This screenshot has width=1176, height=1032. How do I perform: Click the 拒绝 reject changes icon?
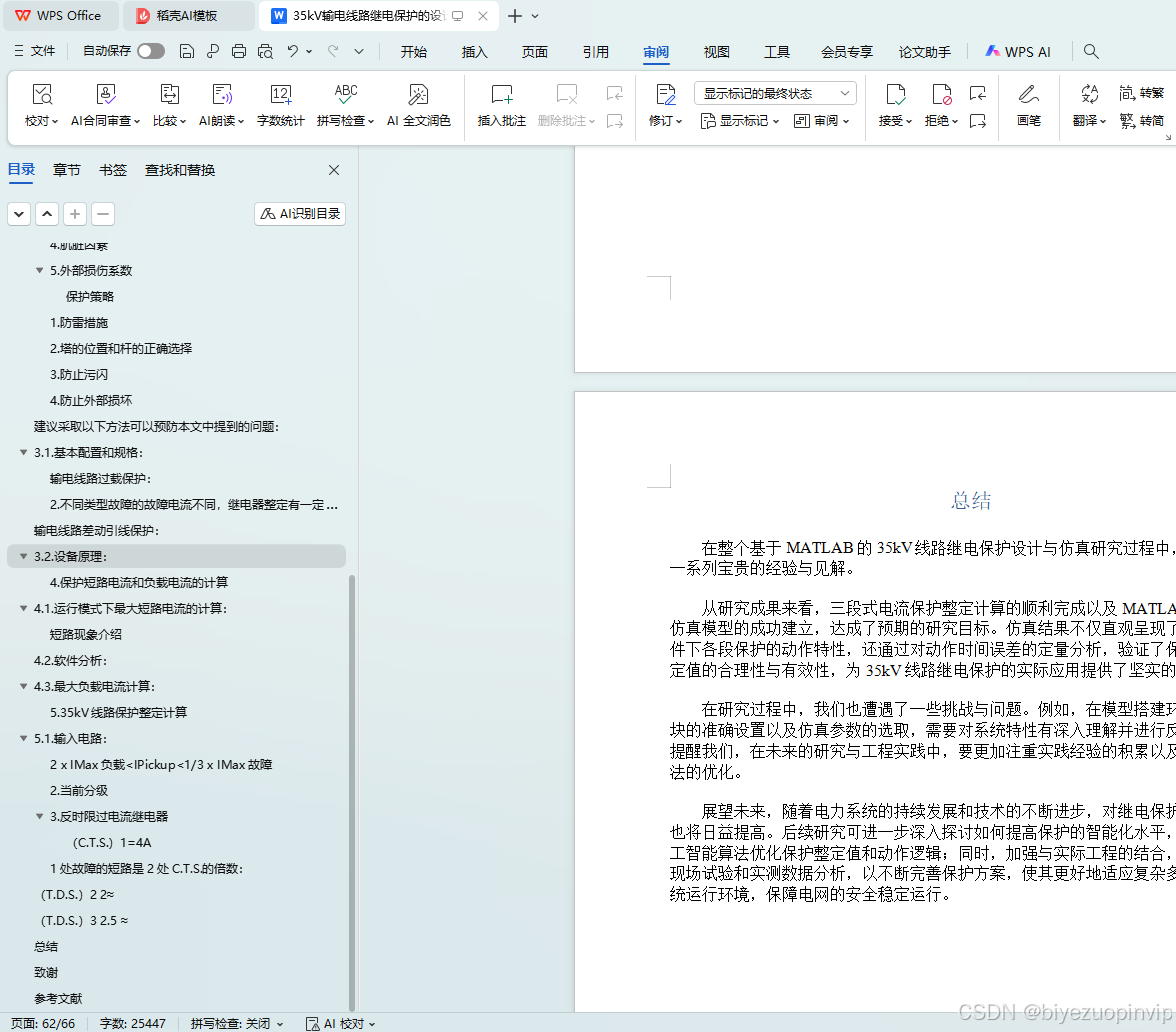941,95
